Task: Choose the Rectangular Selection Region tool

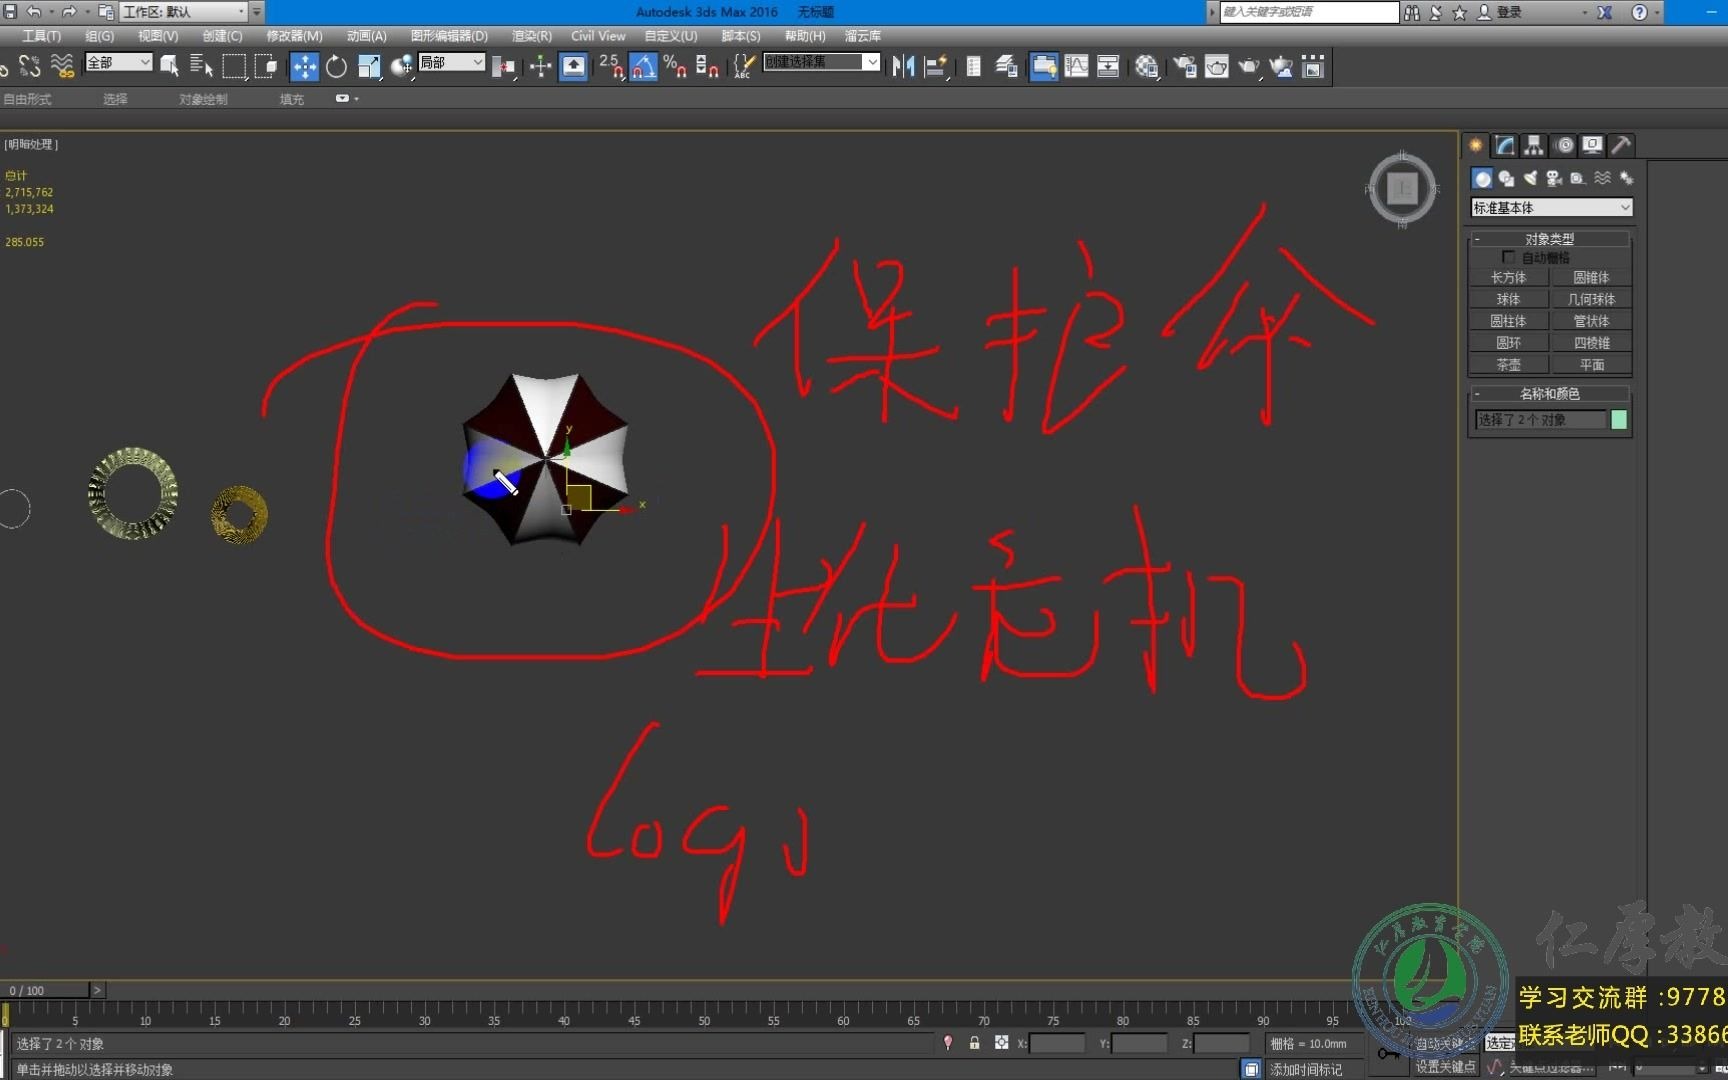Action: click(234, 67)
